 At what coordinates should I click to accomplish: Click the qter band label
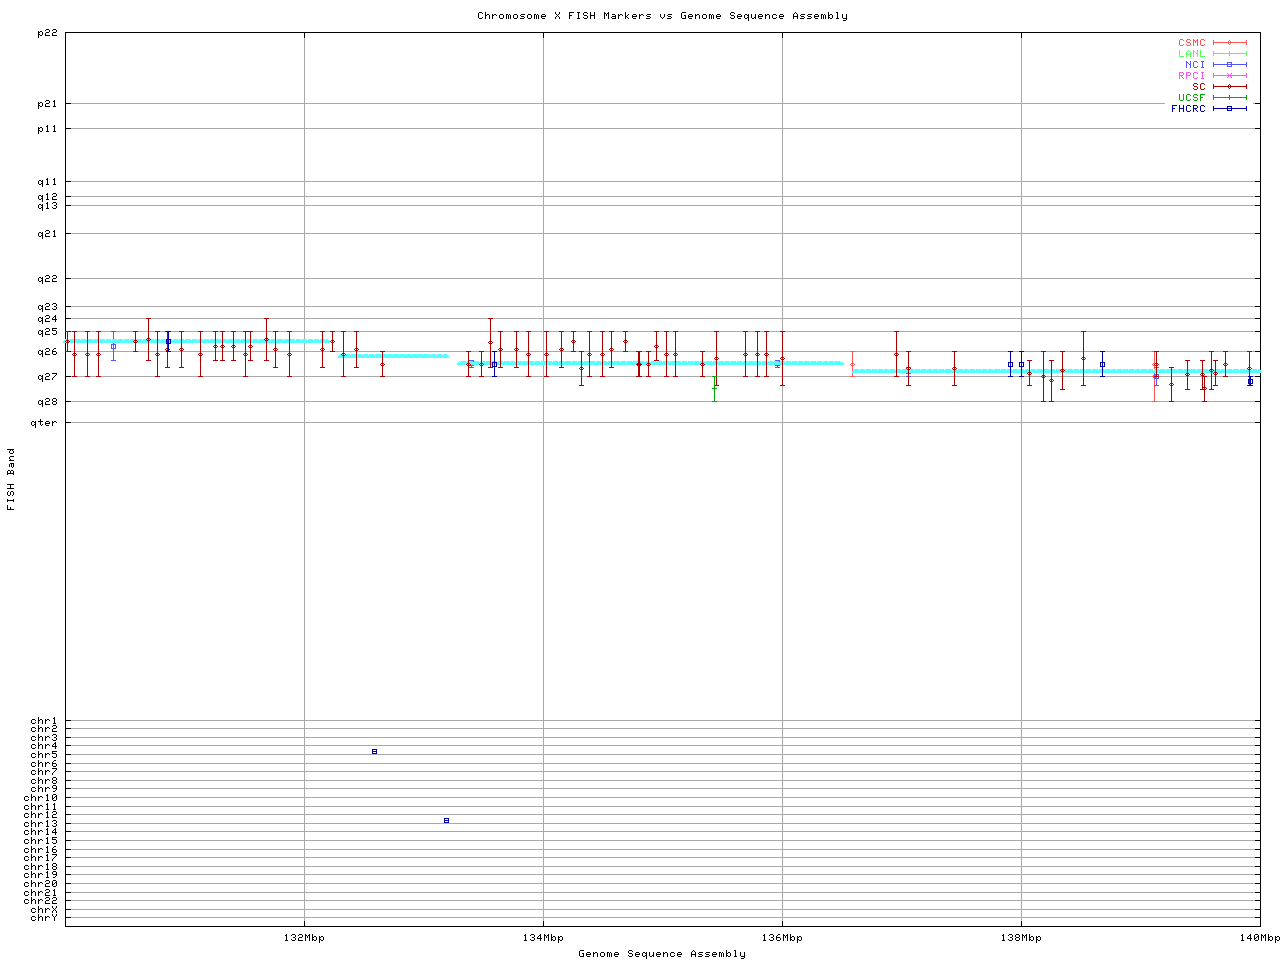(x=44, y=423)
